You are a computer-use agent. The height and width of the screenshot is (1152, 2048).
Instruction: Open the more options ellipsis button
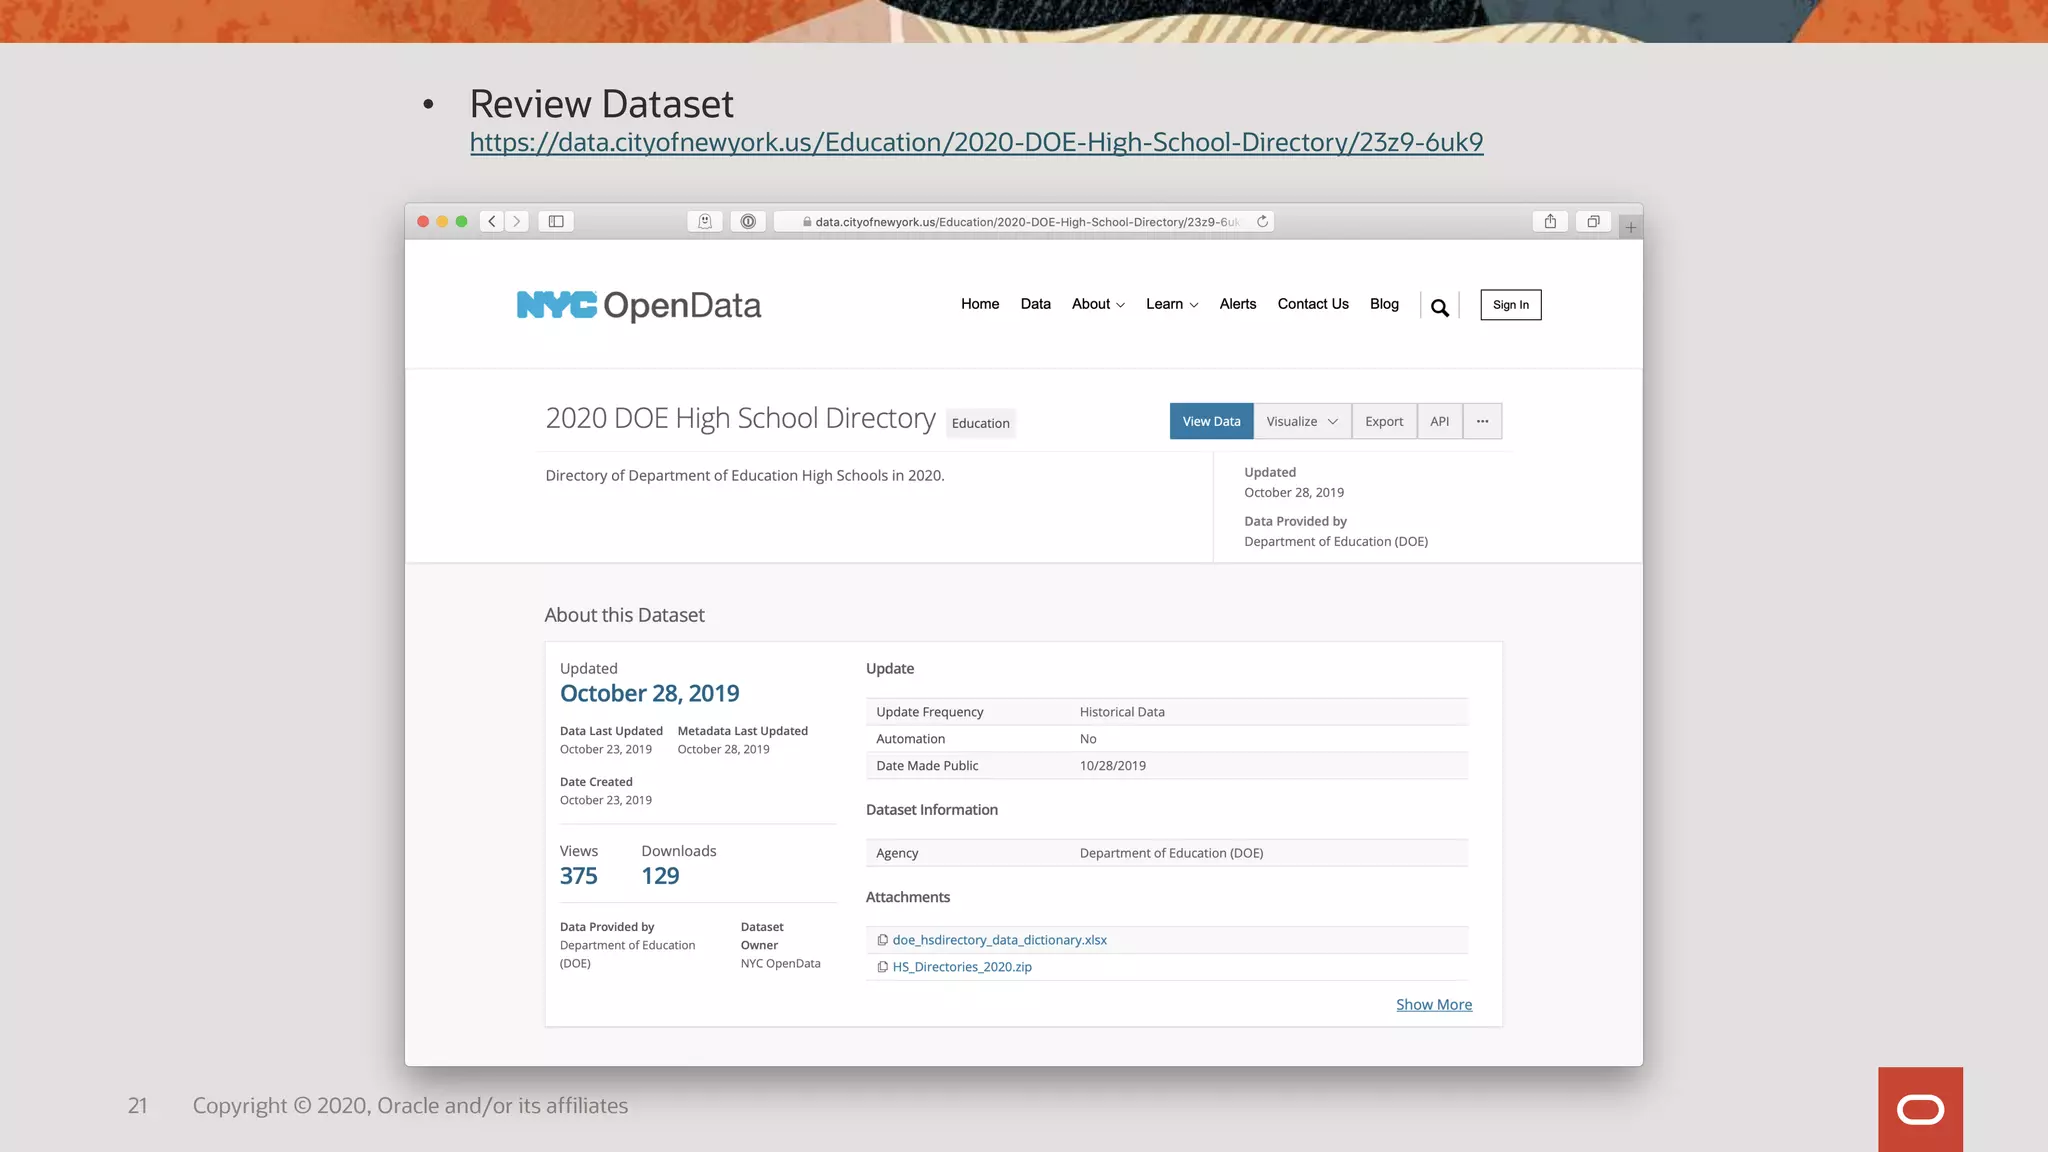tap(1483, 421)
